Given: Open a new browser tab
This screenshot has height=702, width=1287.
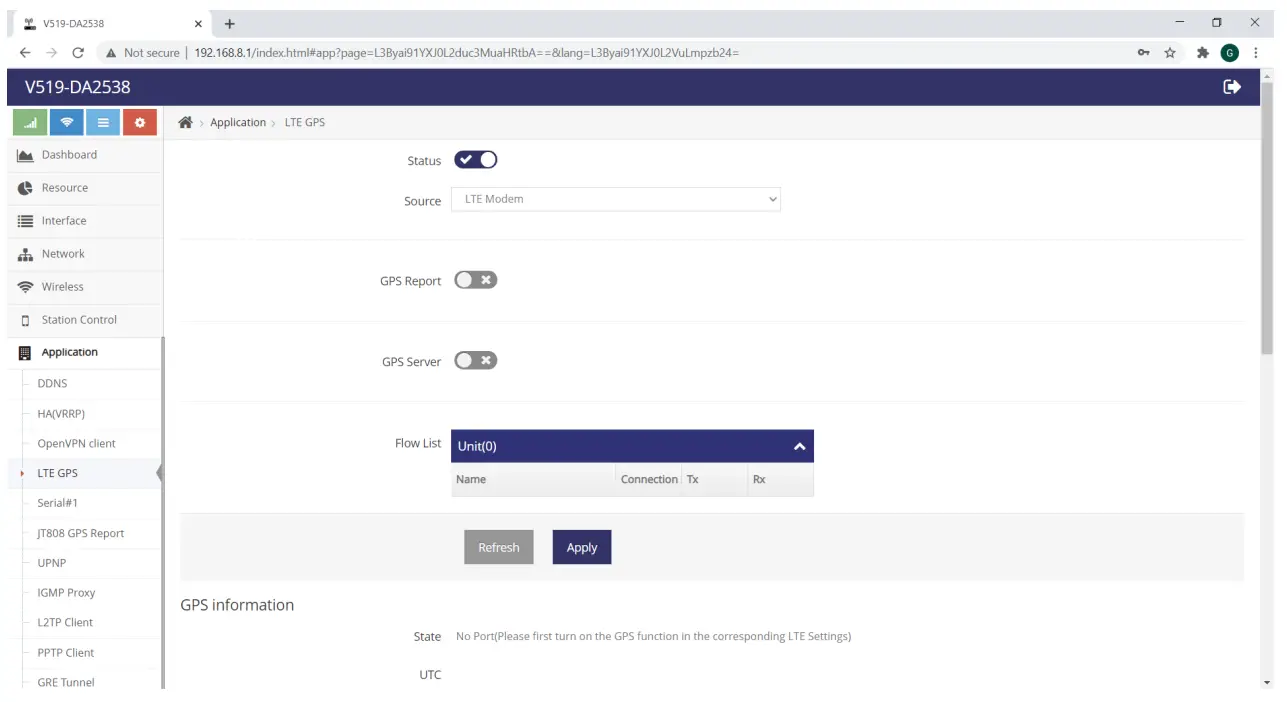Looking at the screenshot, I should tap(230, 23).
